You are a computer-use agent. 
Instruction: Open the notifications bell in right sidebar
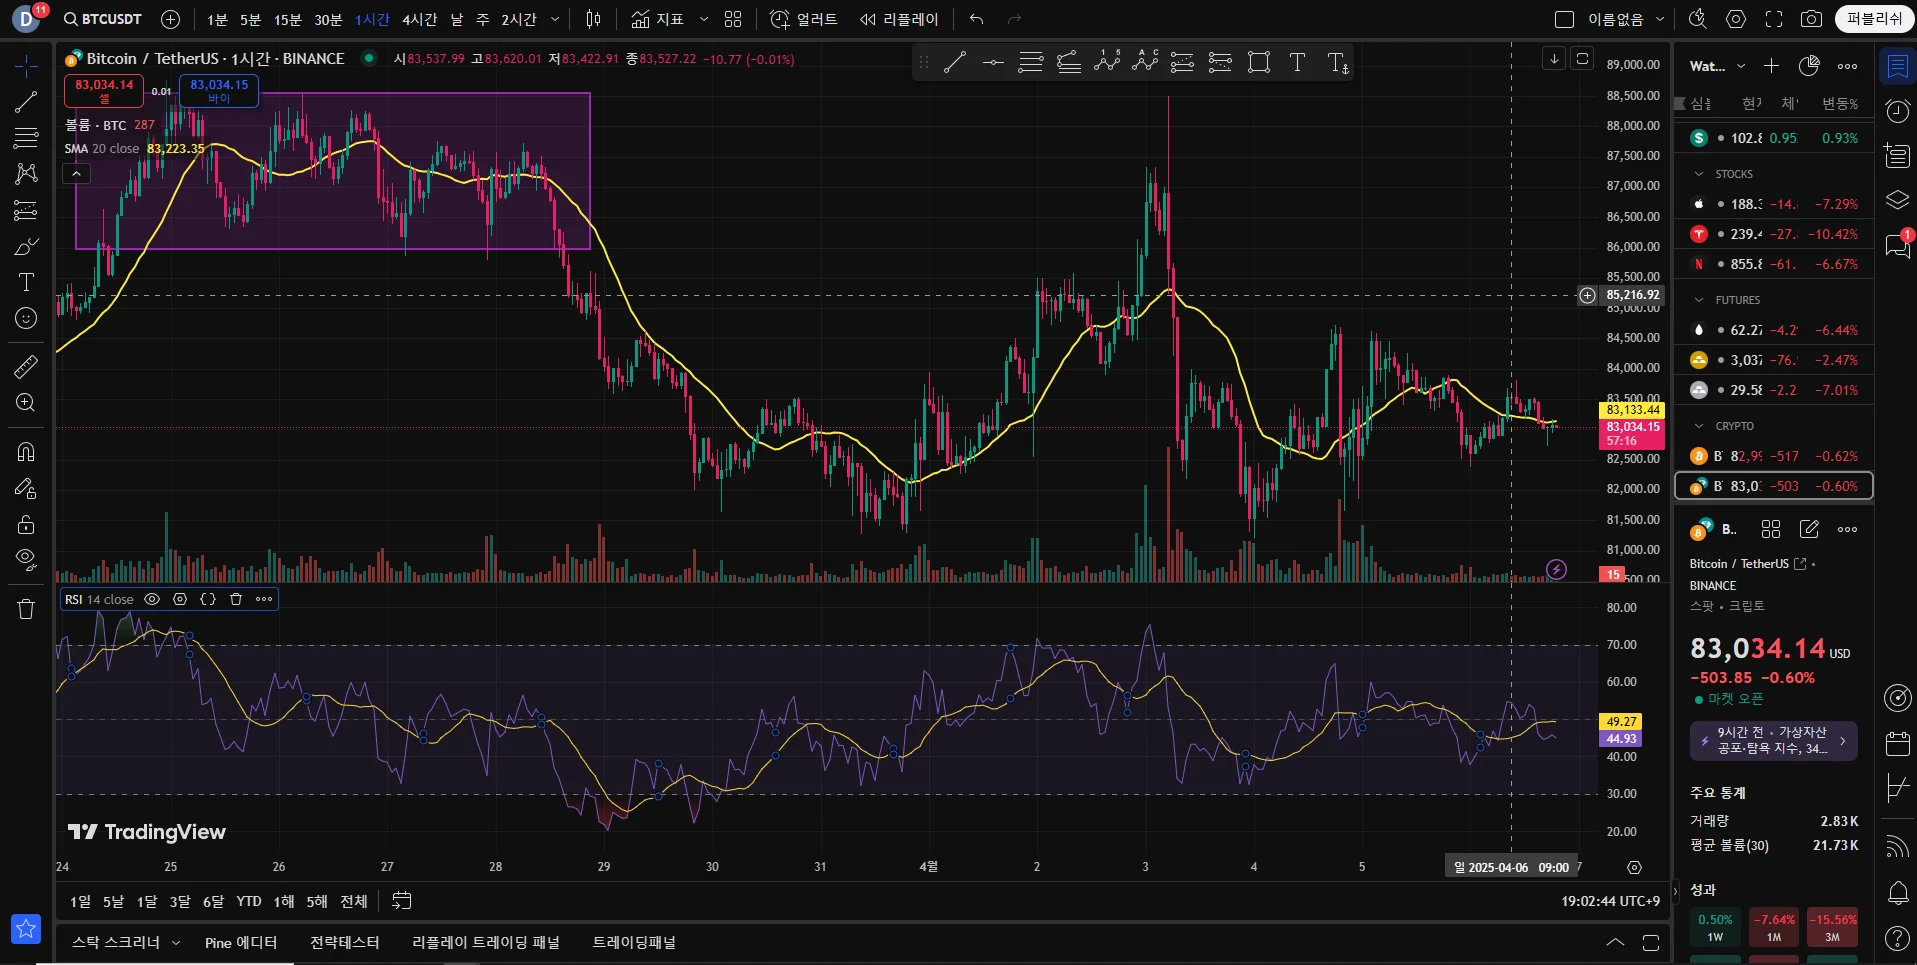pyautogui.click(x=1897, y=892)
